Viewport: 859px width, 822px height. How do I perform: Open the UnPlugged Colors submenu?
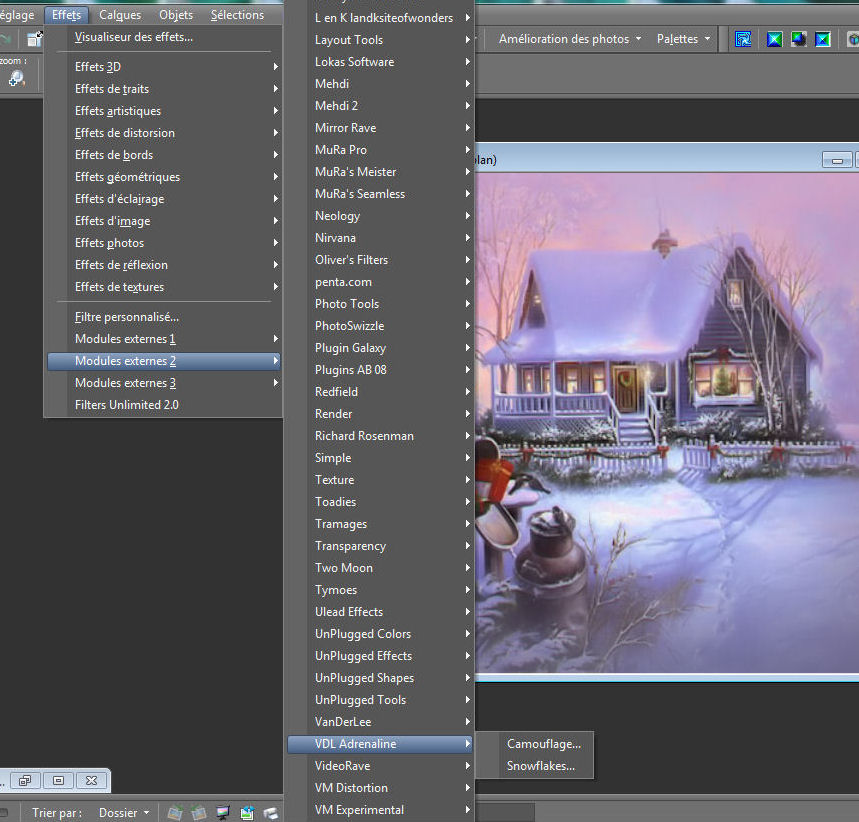pyautogui.click(x=380, y=633)
